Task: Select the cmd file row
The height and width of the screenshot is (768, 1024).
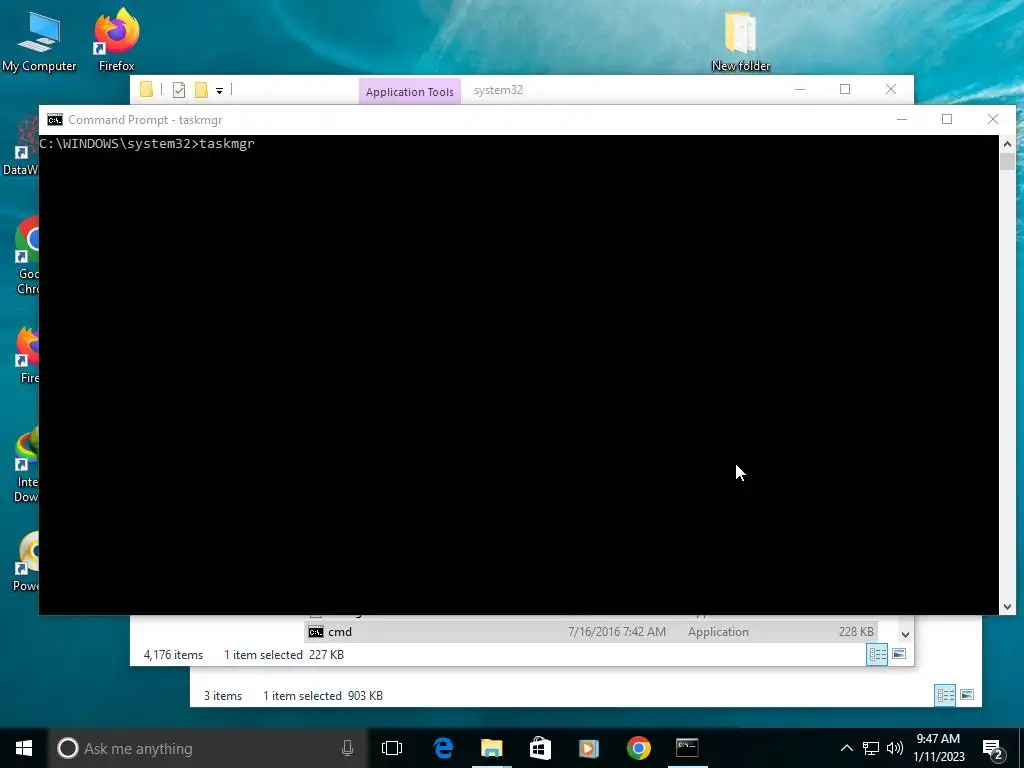Action: click(591, 632)
